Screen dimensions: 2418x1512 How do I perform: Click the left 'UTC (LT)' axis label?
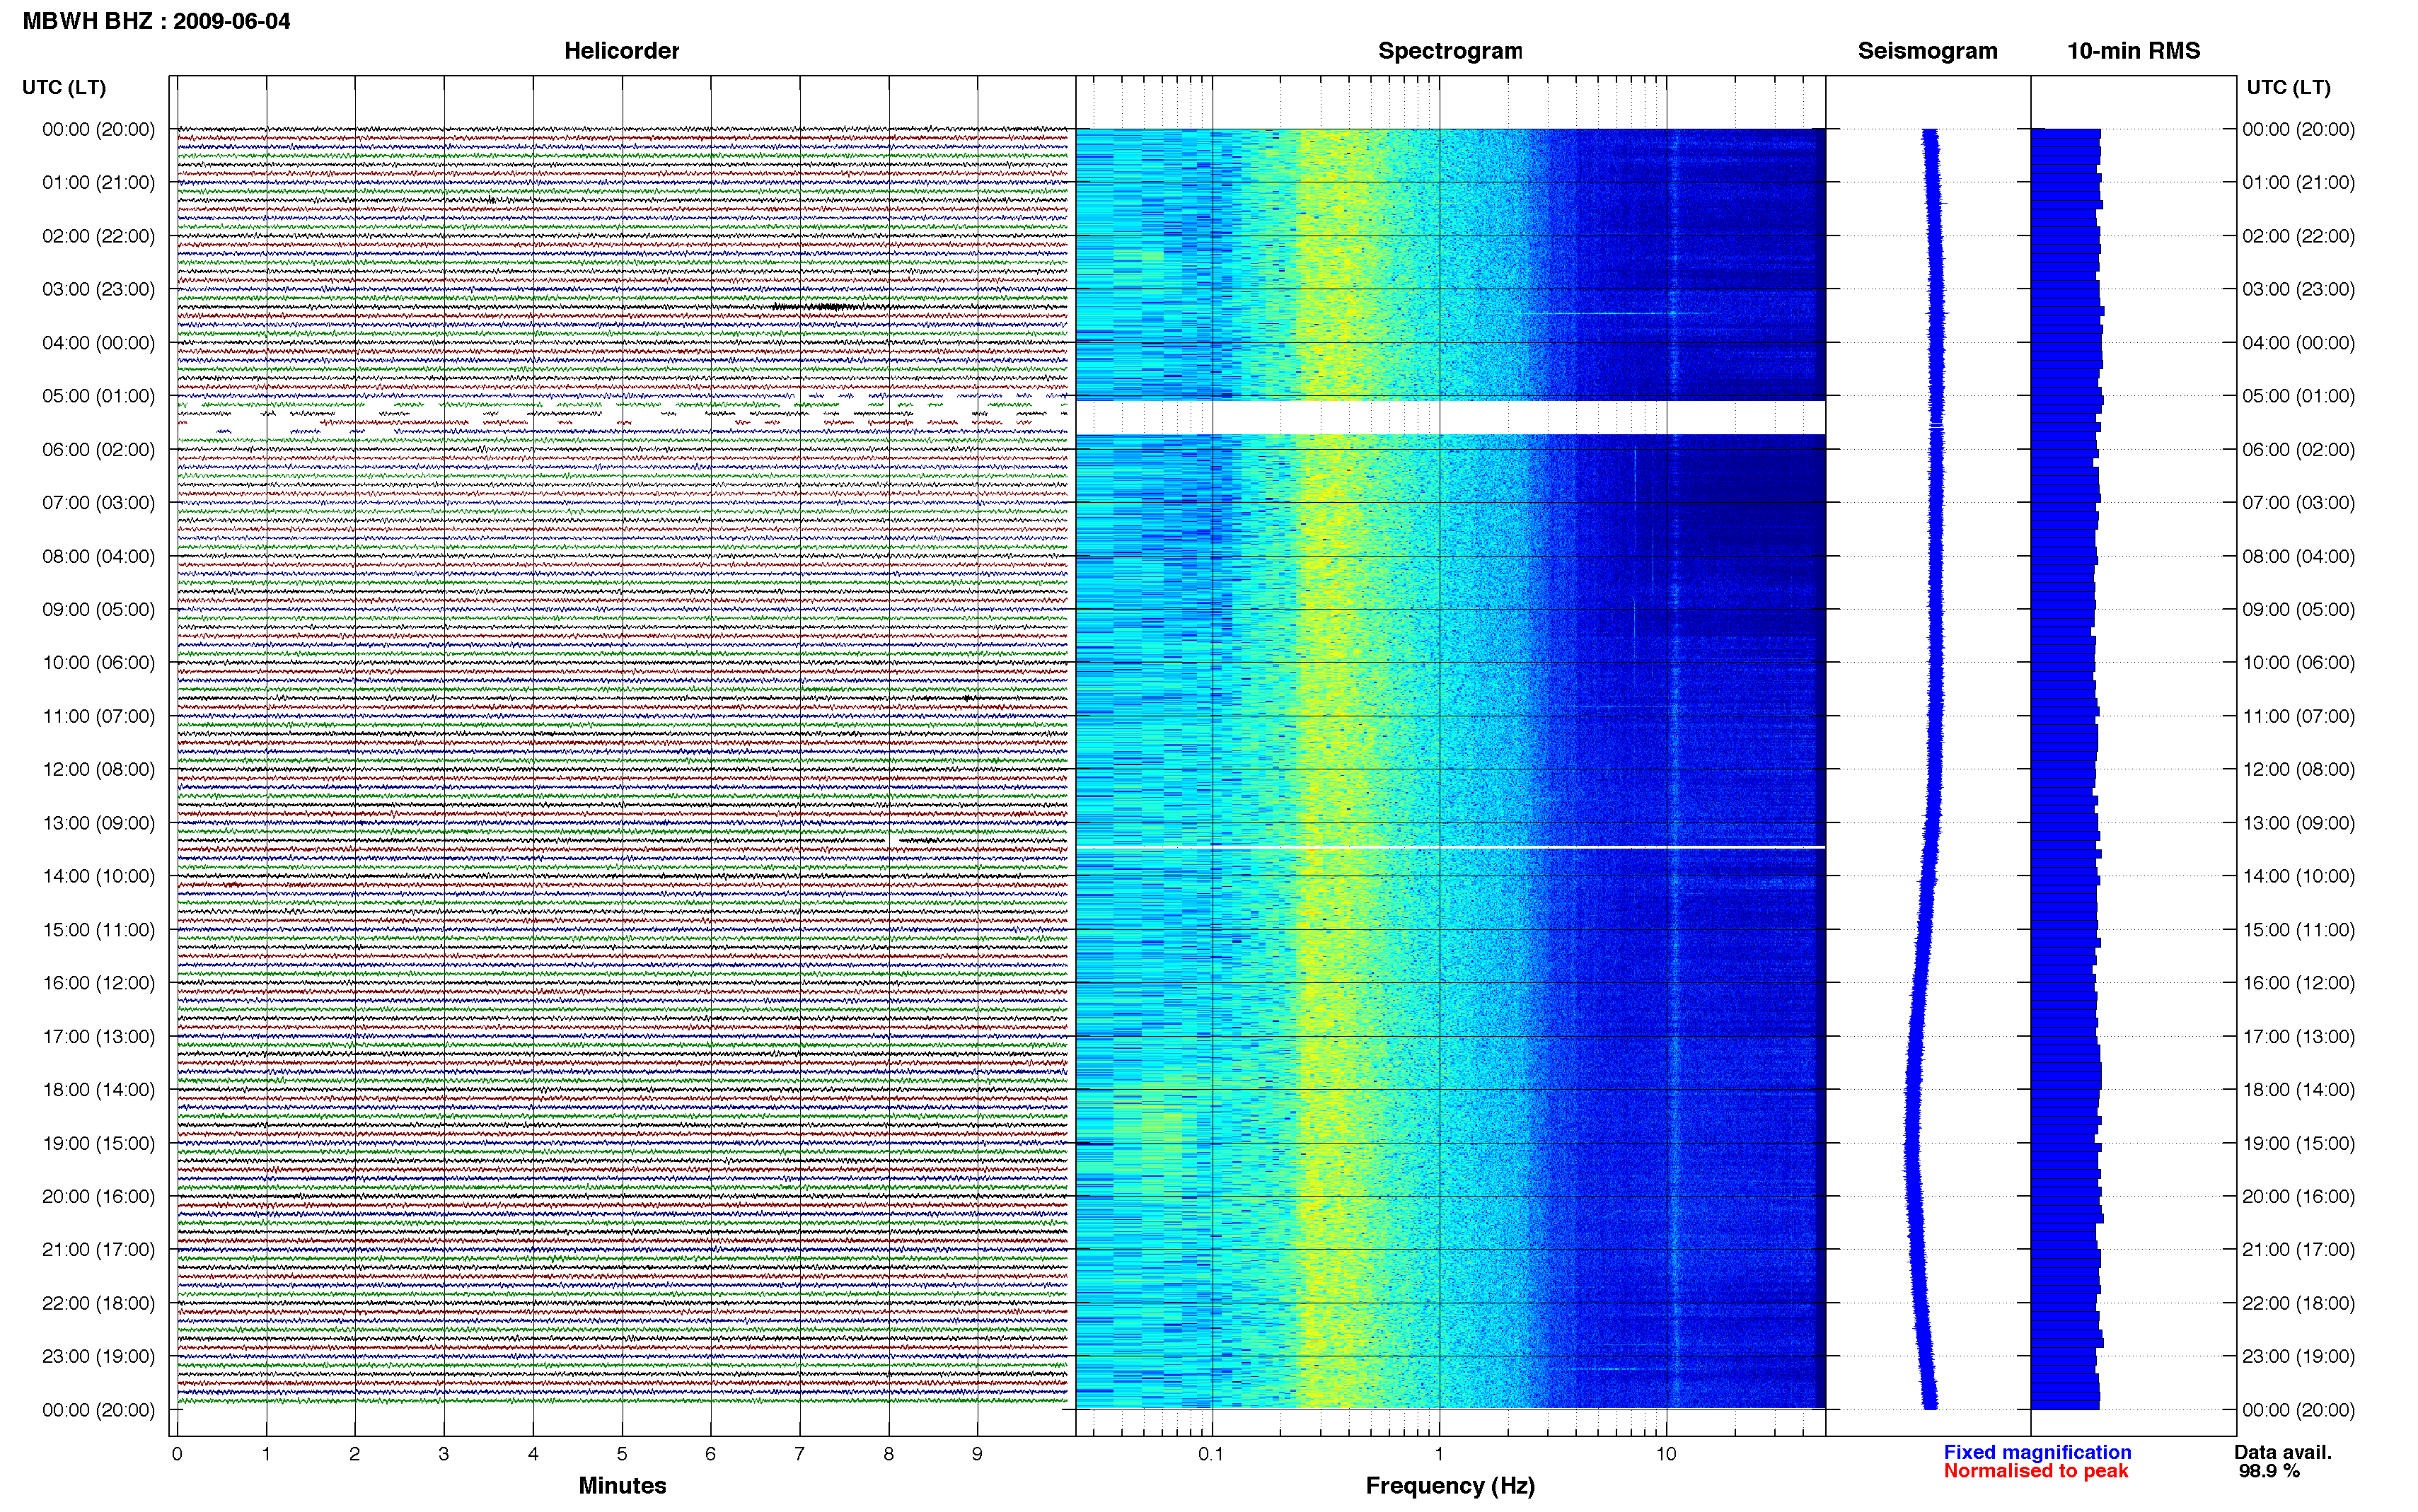[64, 87]
